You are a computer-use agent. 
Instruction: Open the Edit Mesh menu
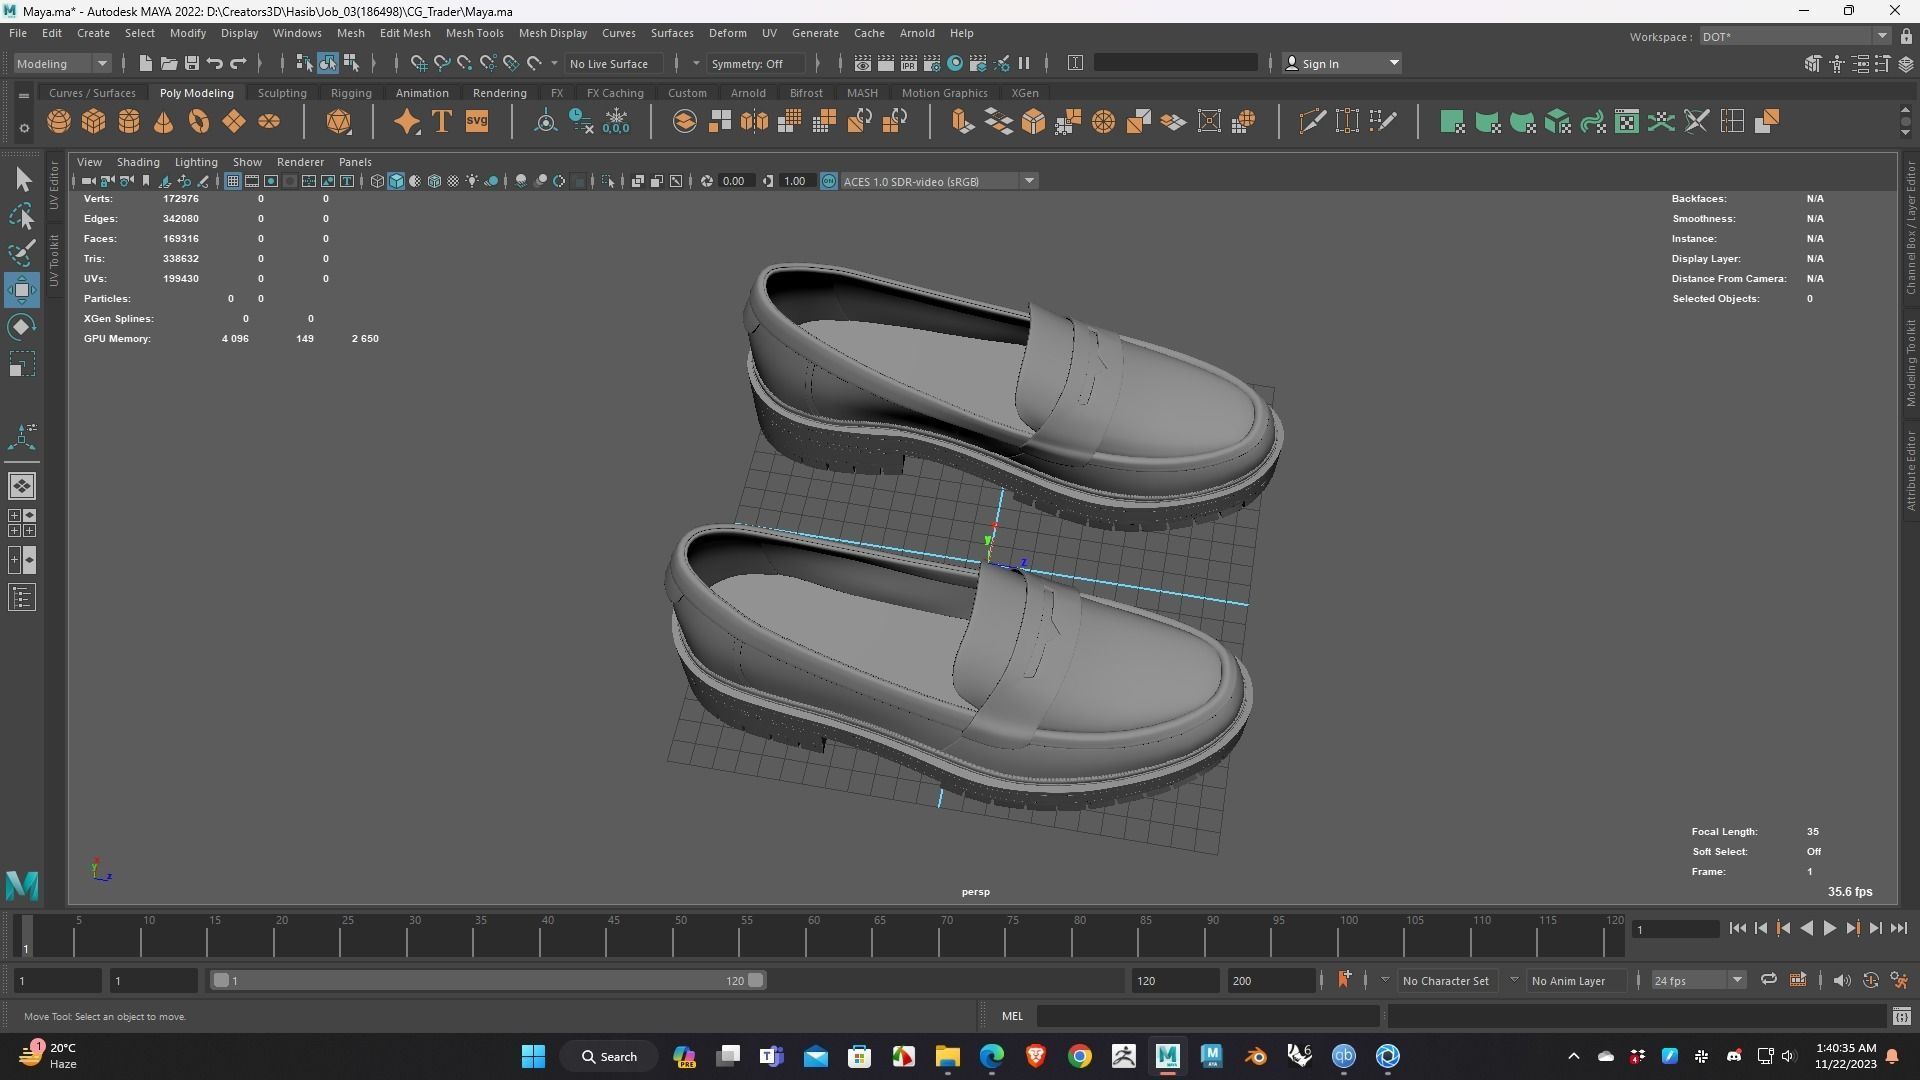pos(405,33)
